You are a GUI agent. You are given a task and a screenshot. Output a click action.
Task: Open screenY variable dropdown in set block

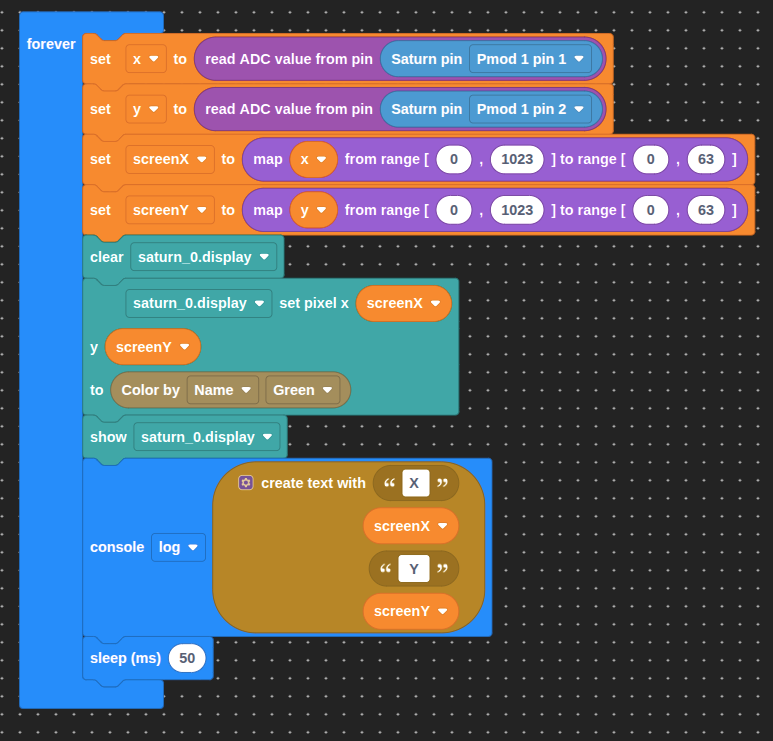170,210
